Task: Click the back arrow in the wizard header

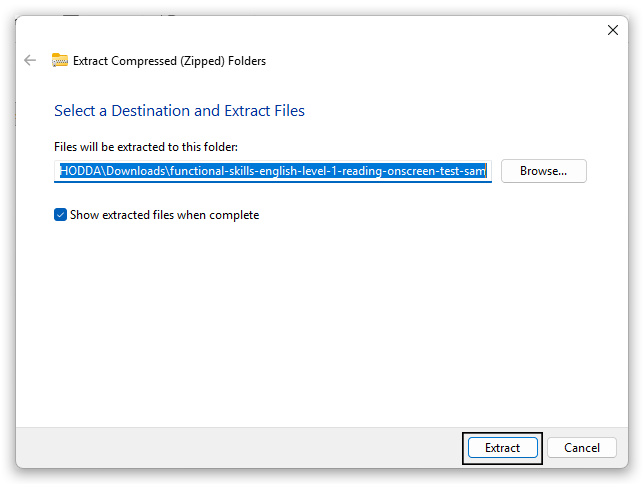Action: point(30,60)
